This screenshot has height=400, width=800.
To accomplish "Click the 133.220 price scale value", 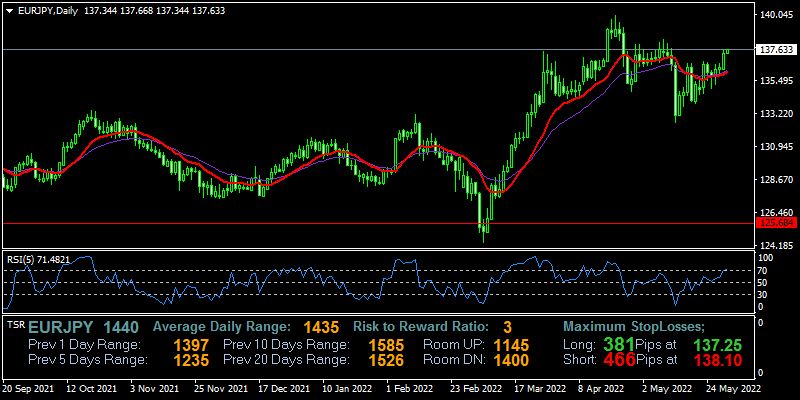I will (777, 114).
